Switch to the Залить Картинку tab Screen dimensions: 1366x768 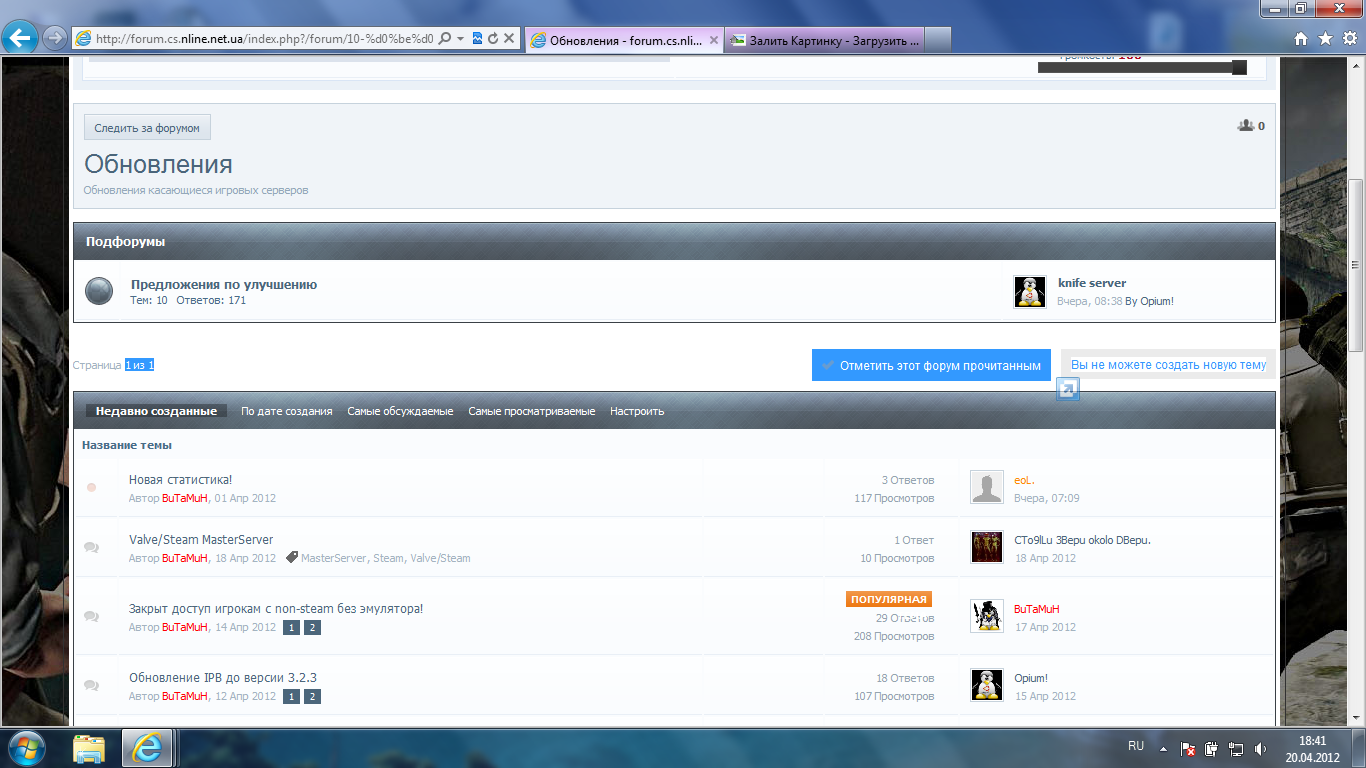(x=823, y=41)
